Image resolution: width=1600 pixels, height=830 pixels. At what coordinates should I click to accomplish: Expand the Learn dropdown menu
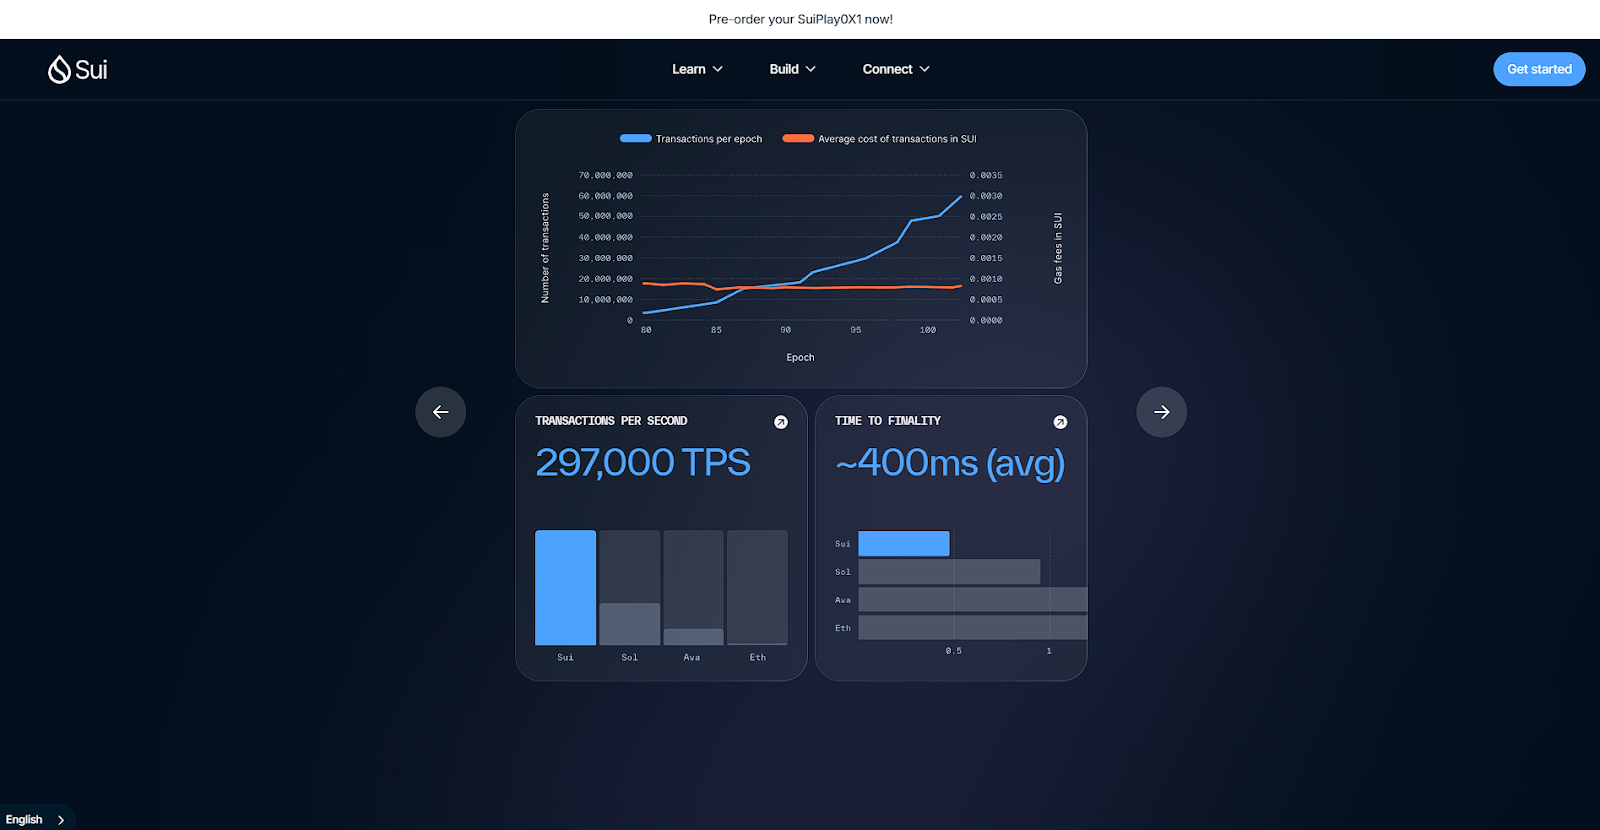[697, 69]
